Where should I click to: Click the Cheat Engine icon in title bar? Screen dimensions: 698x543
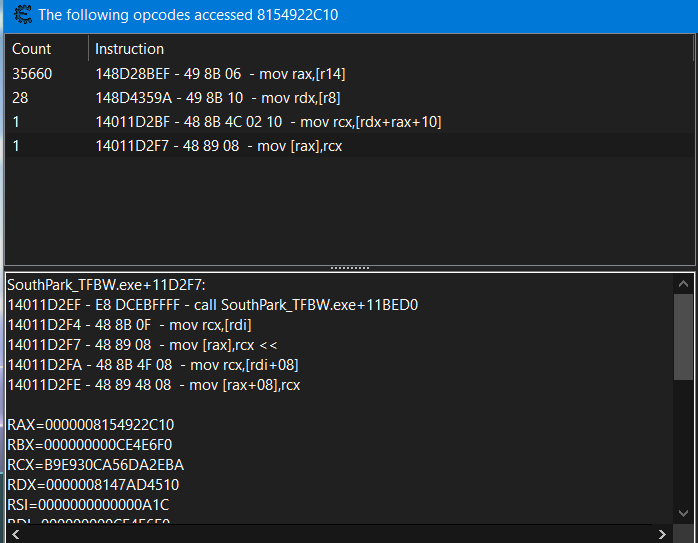coord(19,17)
